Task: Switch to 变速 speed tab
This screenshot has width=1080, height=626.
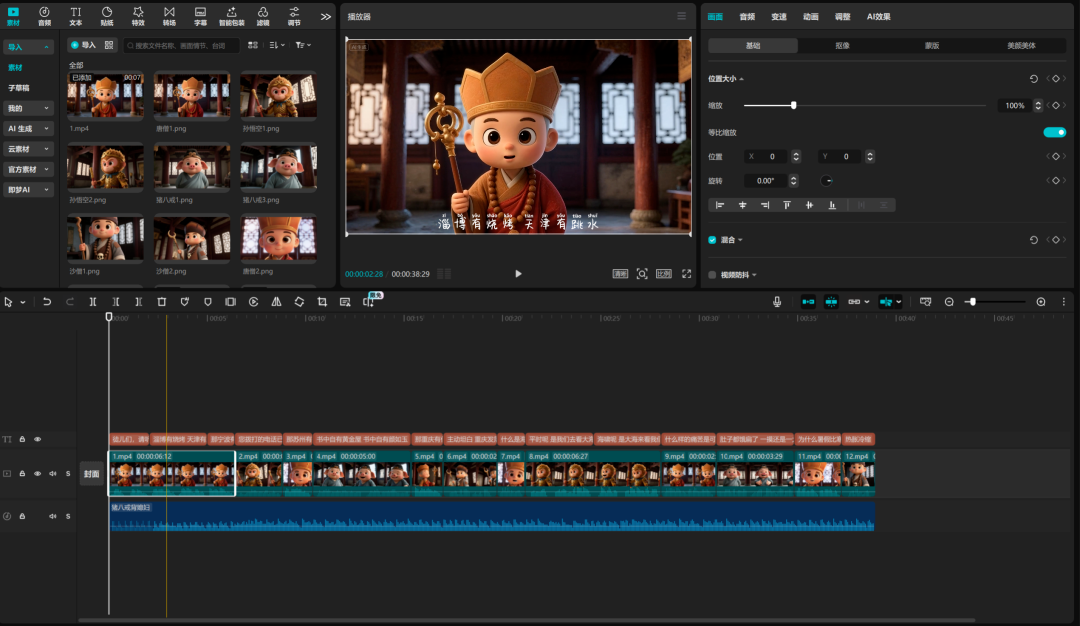Action: [779, 17]
